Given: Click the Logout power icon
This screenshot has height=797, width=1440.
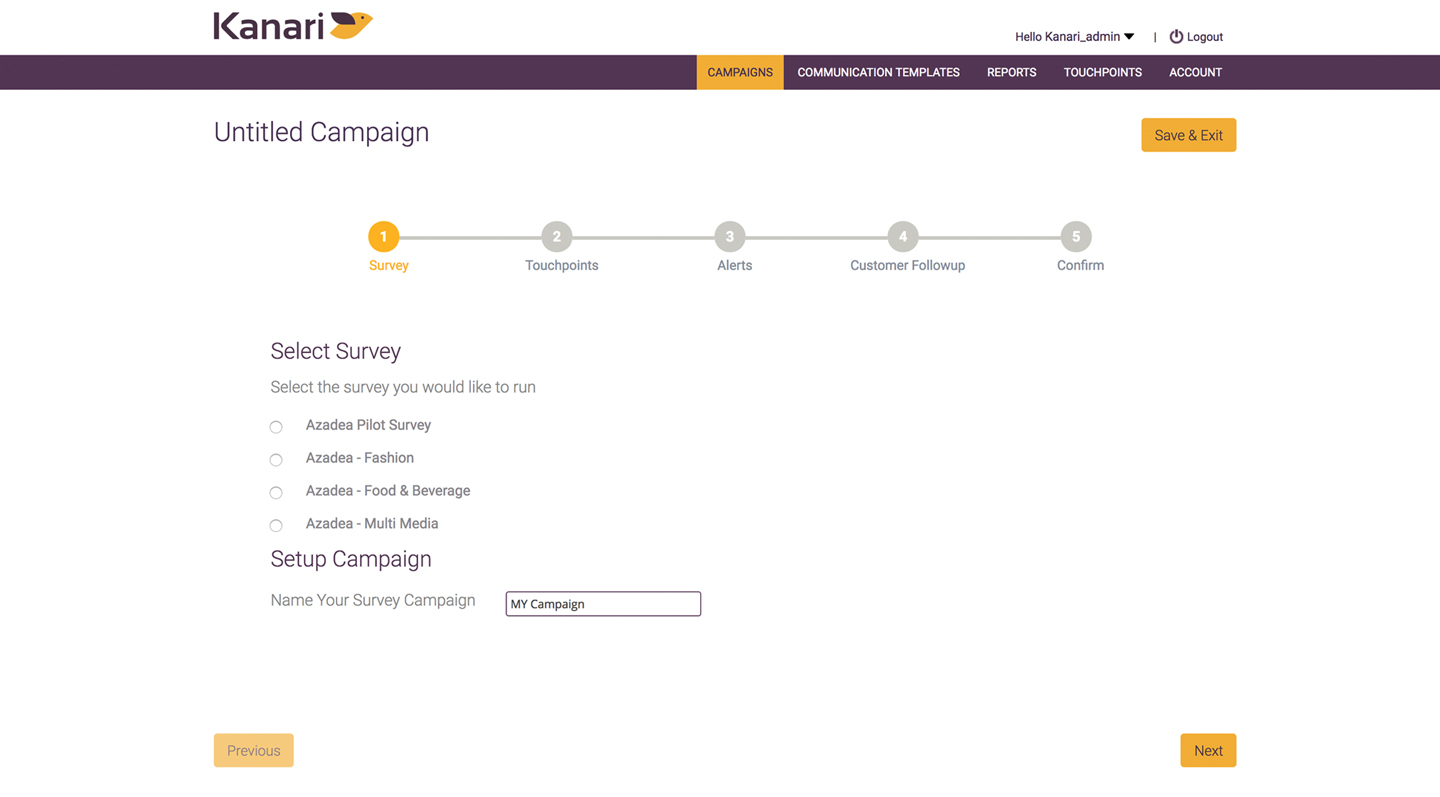Looking at the screenshot, I should (1176, 36).
